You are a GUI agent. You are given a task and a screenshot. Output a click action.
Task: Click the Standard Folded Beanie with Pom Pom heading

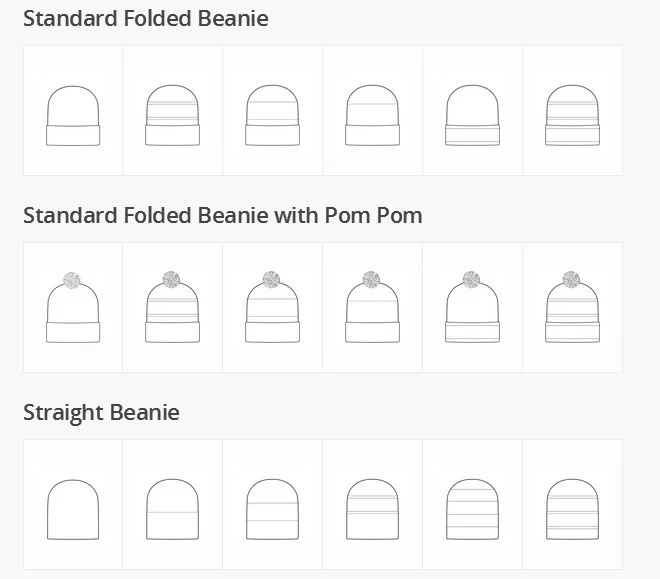tap(222, 215)
